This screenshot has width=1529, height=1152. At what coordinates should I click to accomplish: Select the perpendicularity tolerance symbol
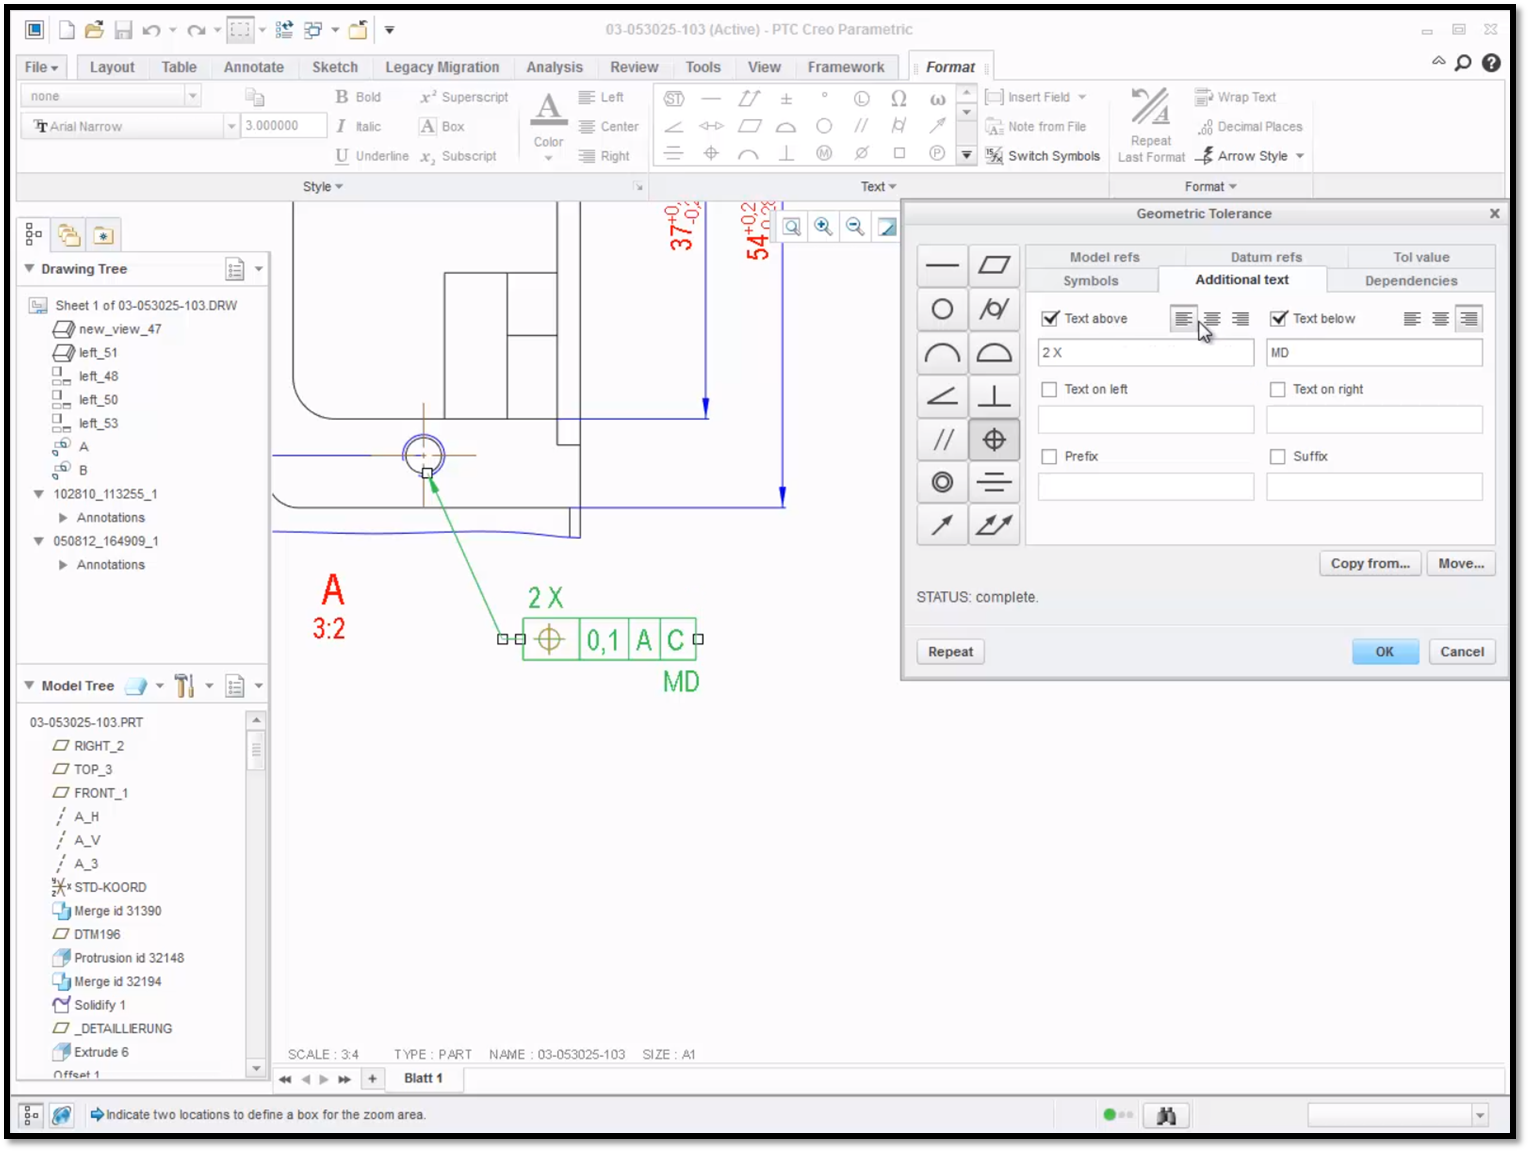[994, 396]
